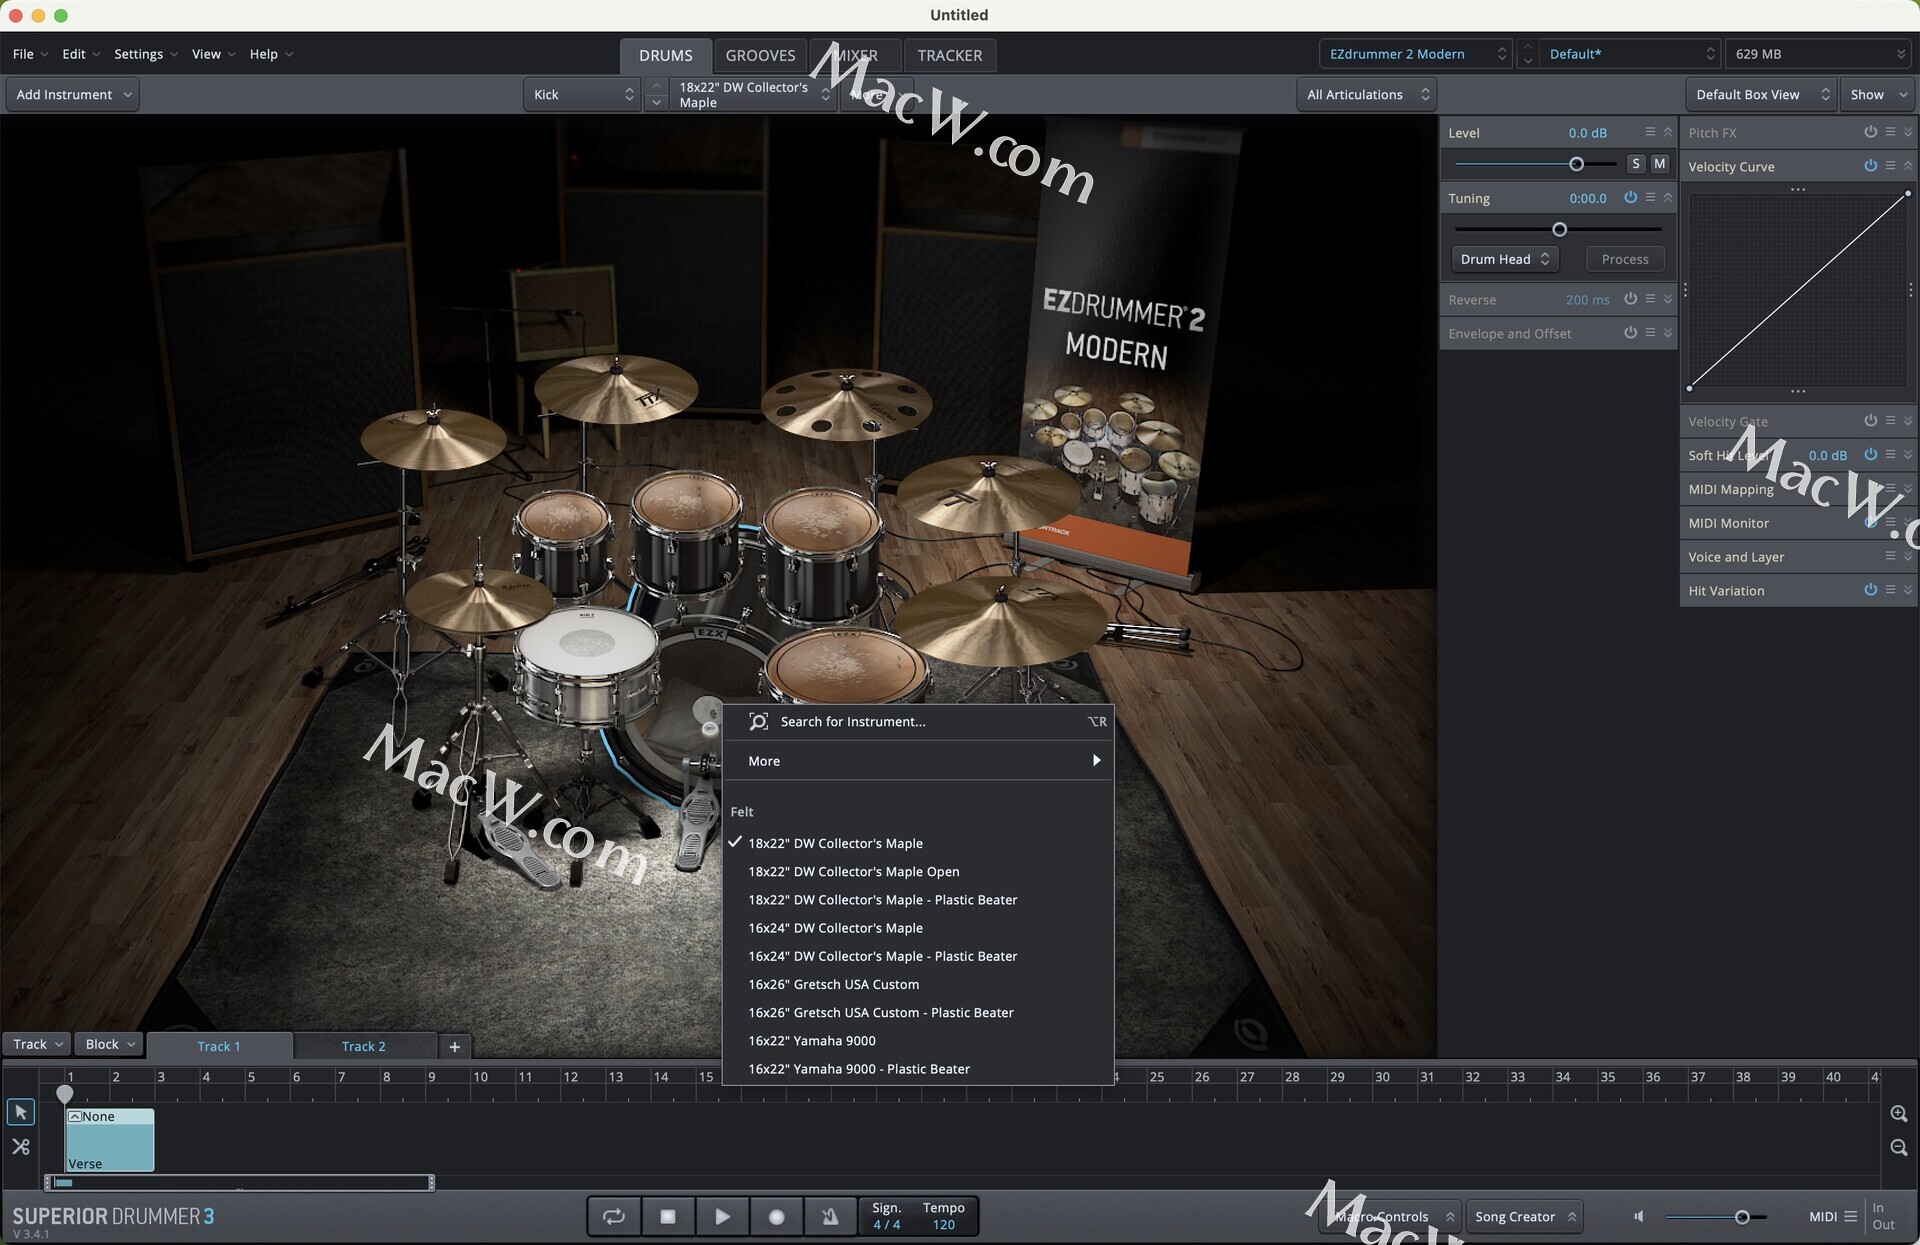This screenshot has height=1245, width=1920.
Task: Open the Track menu button
Action: click(37, 1044)
